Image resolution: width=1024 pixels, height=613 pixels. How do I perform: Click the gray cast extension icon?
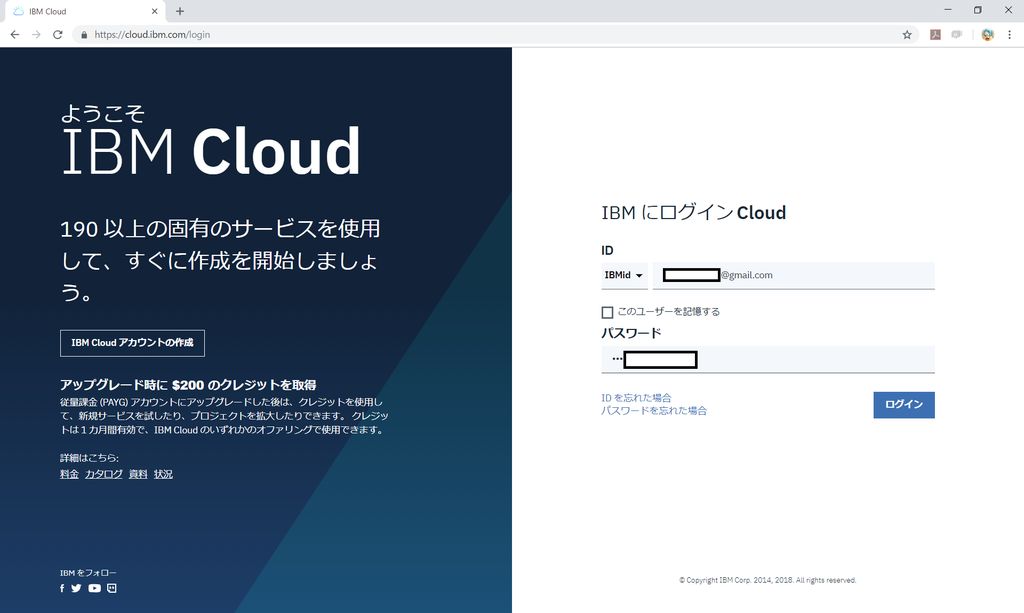click(957, 35)
